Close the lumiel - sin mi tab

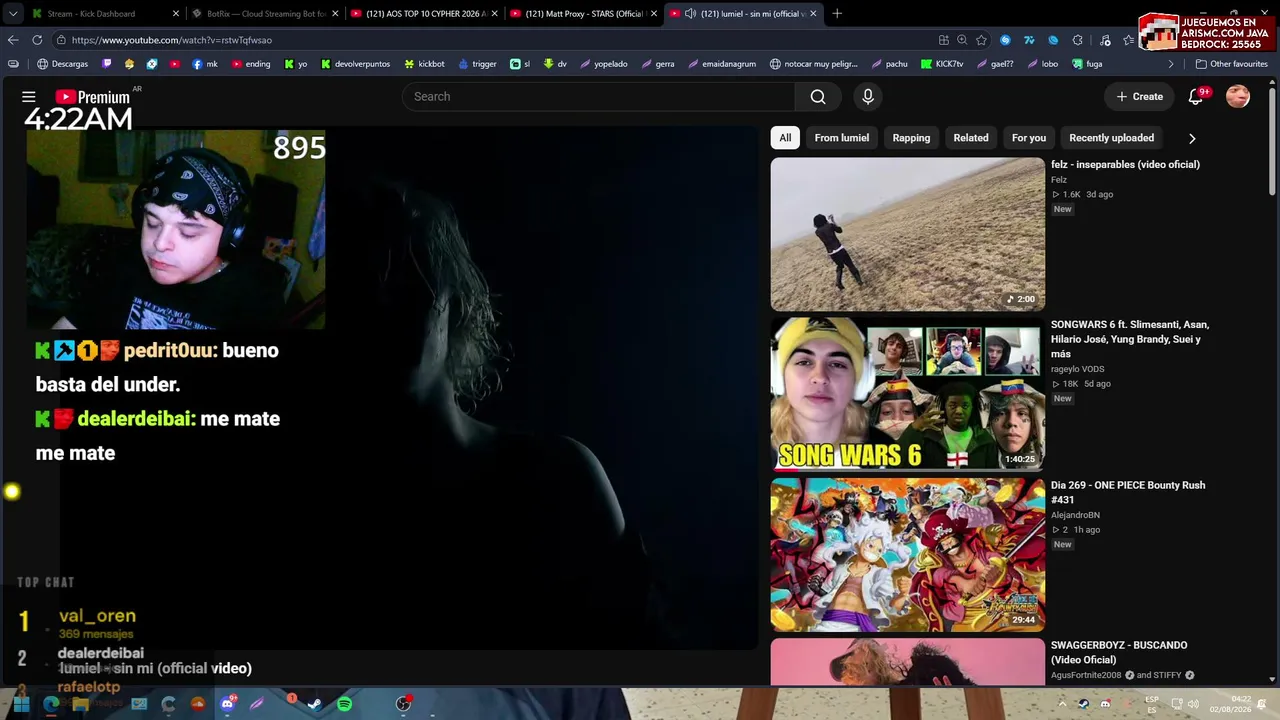[x=813, y=14]
